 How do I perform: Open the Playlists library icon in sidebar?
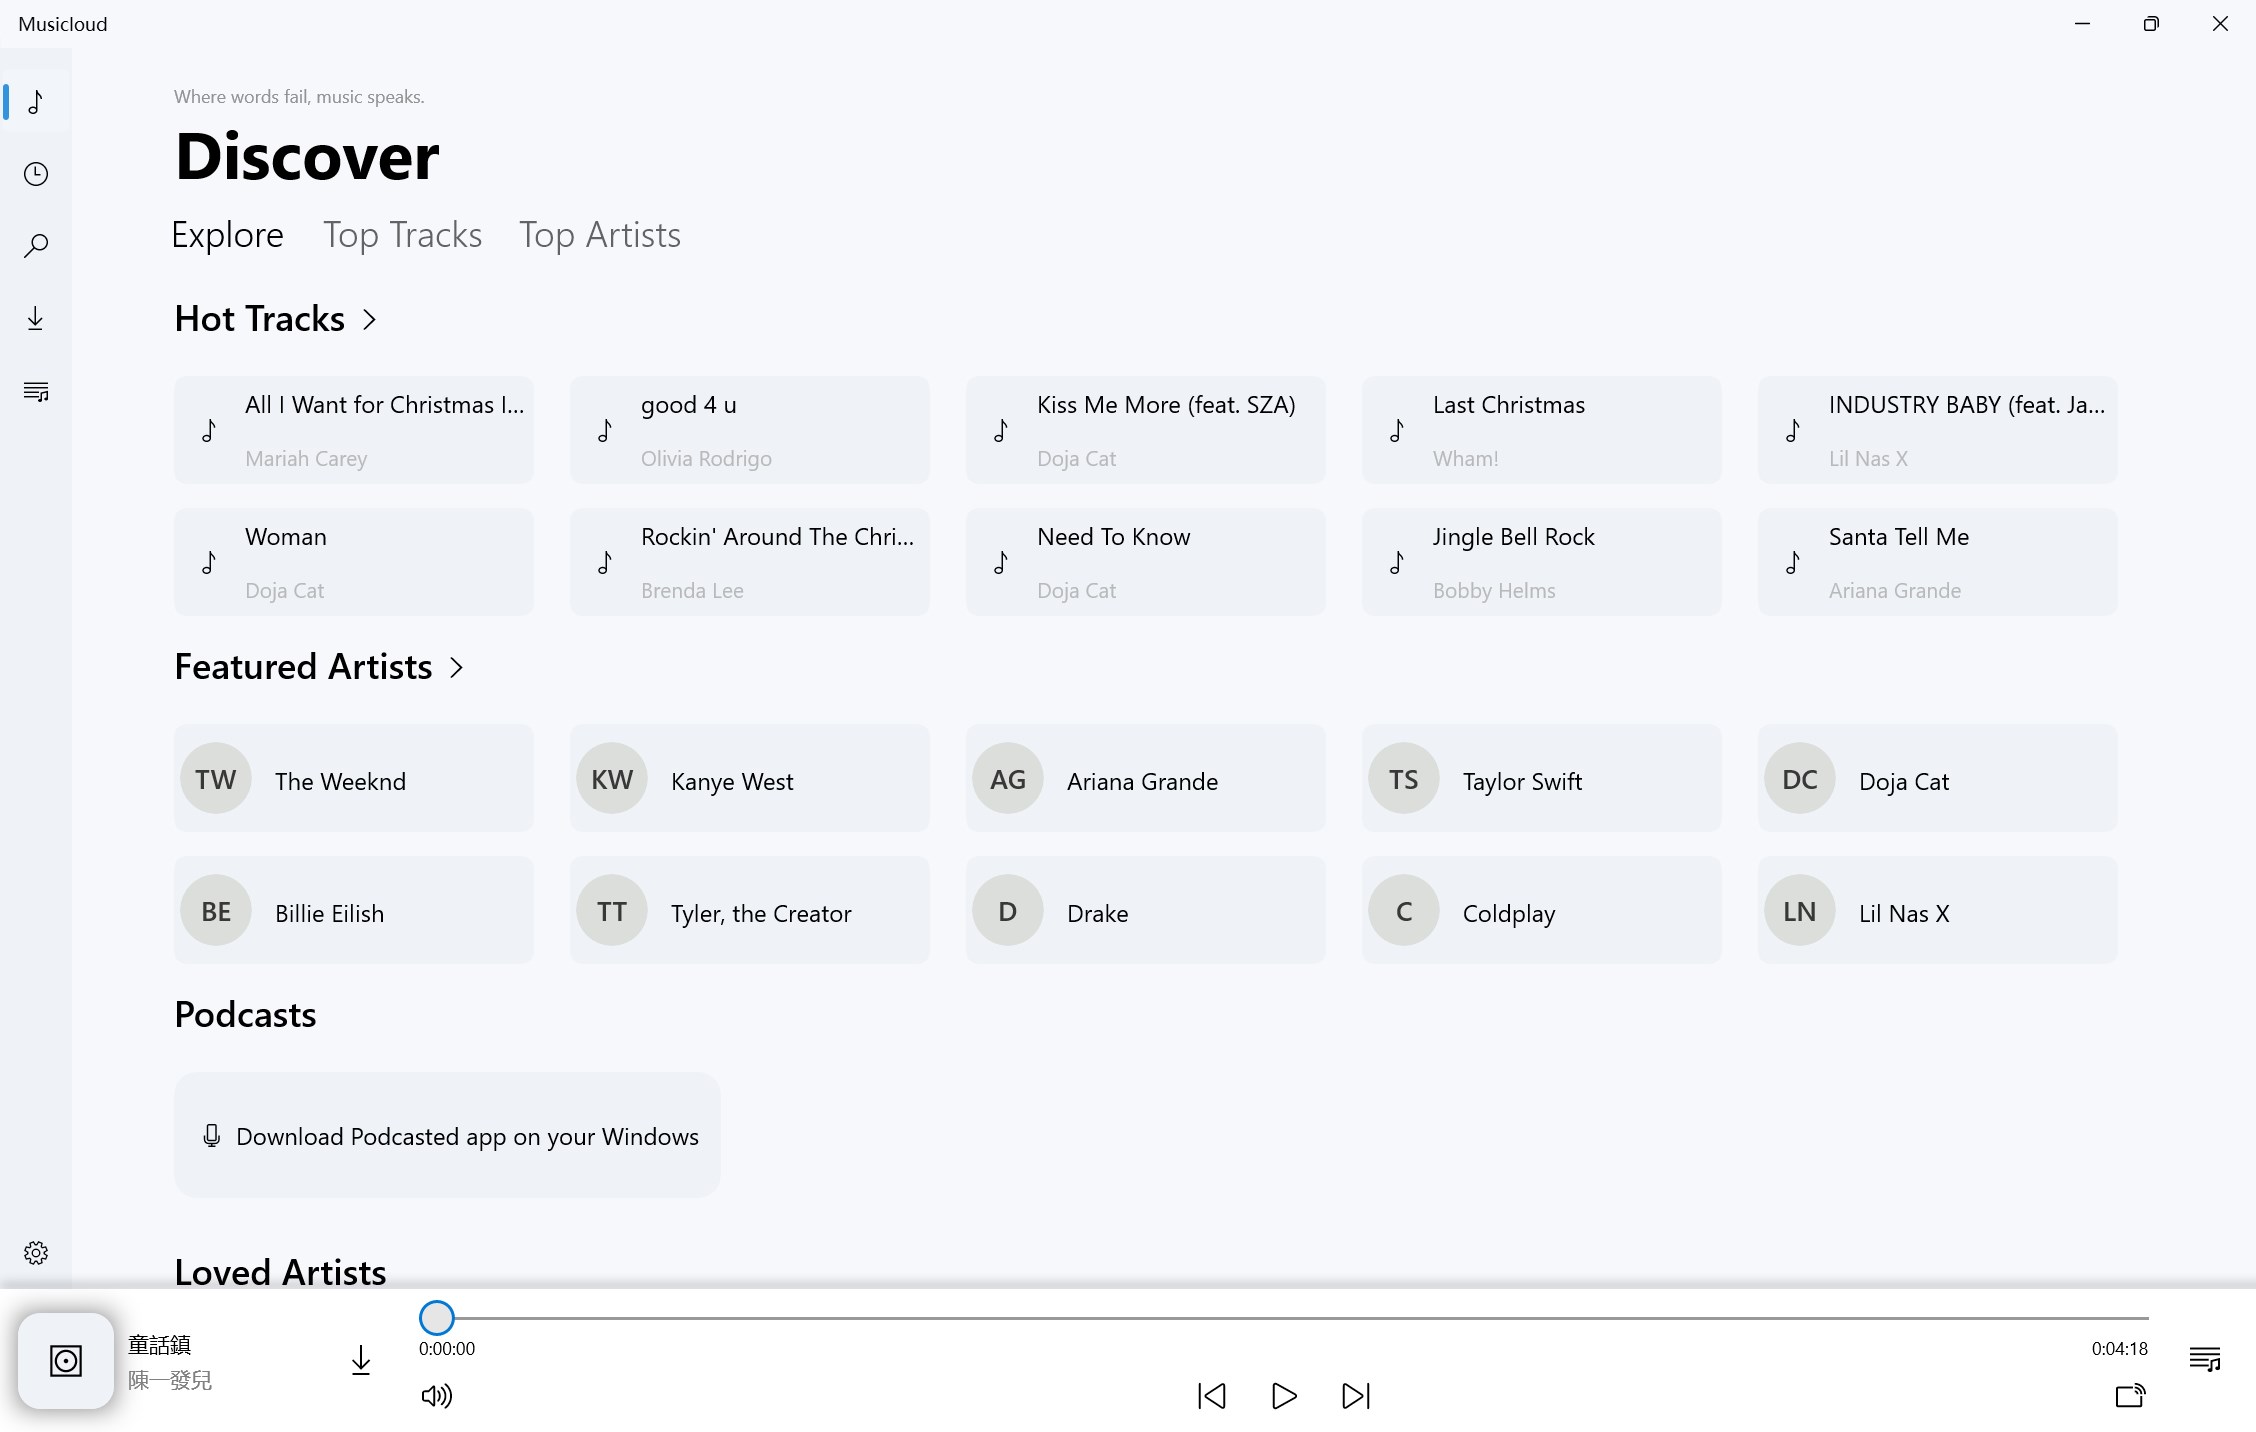point(36,390)
